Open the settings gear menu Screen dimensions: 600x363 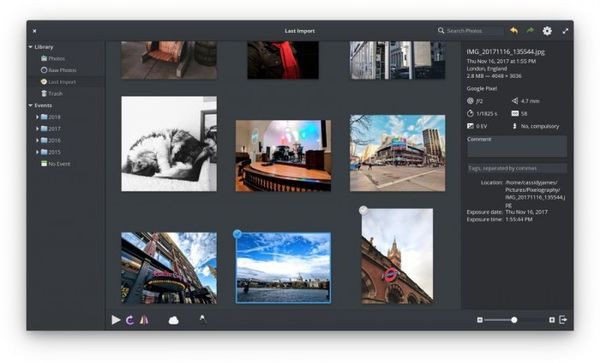pos(547,31)
